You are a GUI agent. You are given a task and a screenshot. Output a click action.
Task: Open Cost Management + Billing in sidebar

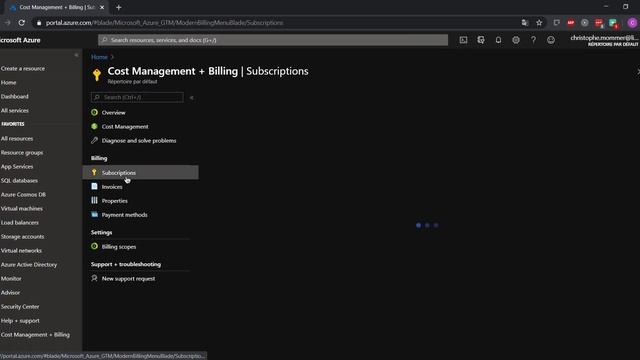click(x=35, y=335)
